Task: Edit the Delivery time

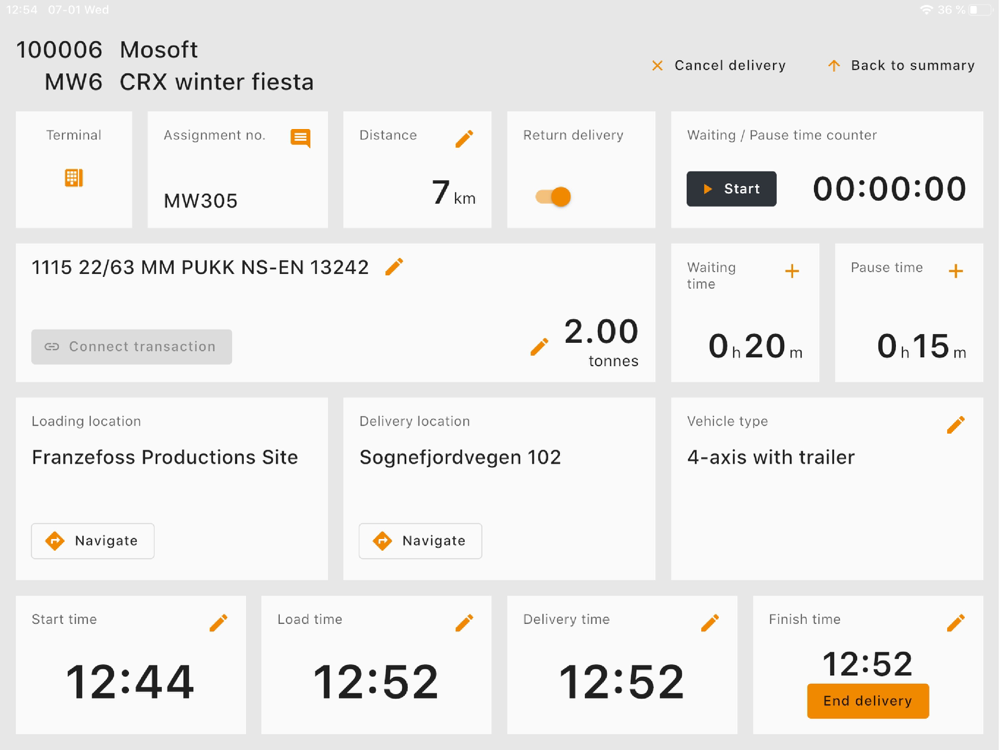Action: (710, 622)
